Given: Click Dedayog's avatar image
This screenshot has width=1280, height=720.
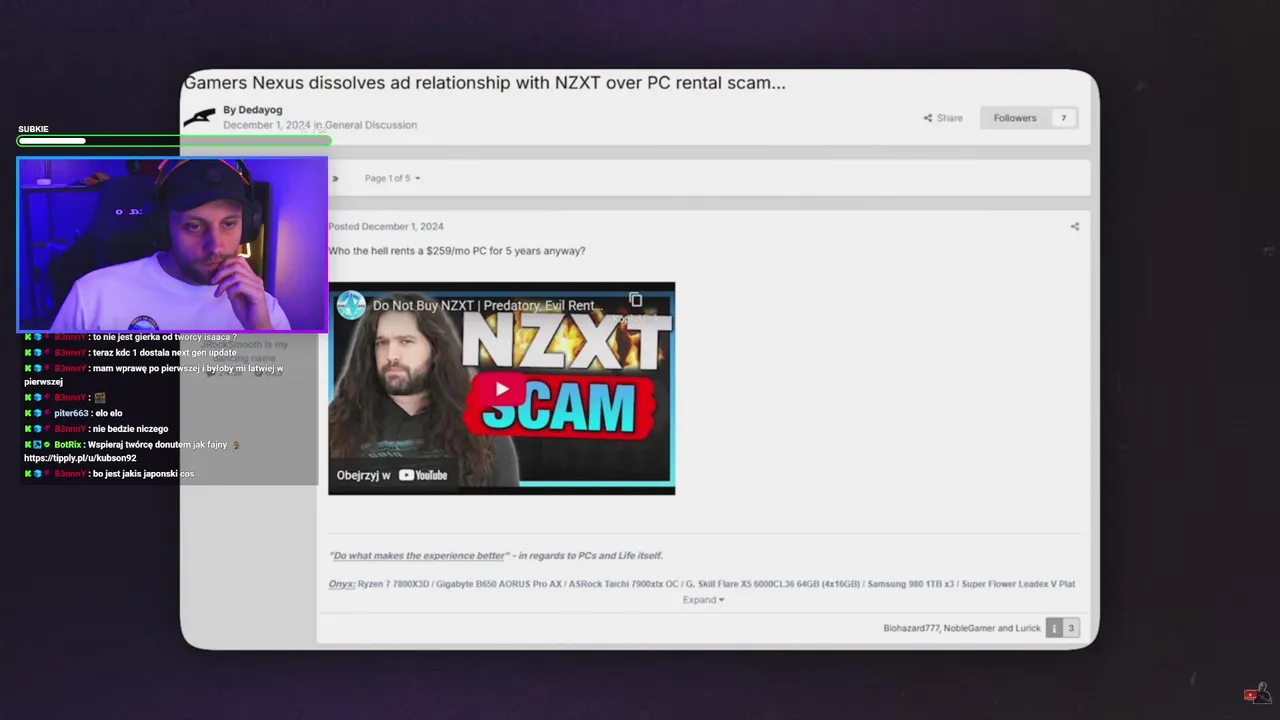Looking at the screenshot, I should [x=199, y=117].
